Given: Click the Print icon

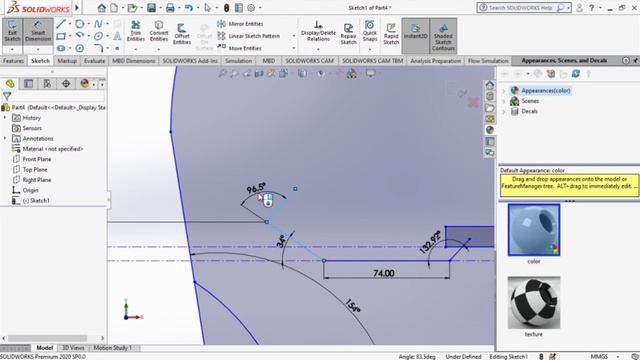Looking at the screenshot, I should pyautogui.click(x=170, y=7).
